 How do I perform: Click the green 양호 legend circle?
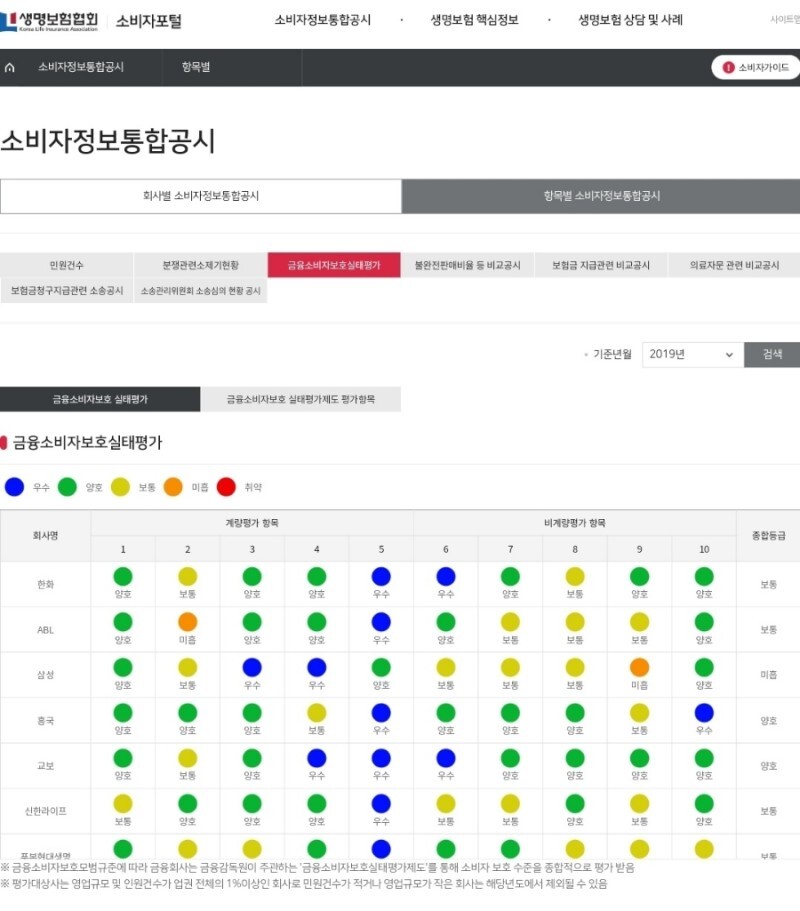click(x=67, y=487)
